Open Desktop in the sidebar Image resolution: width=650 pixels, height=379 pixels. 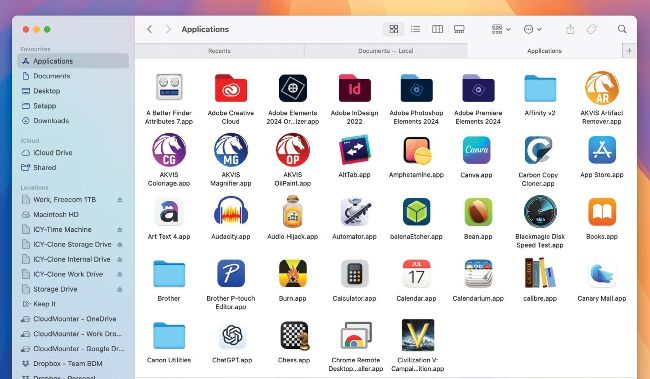pos(73,91)
